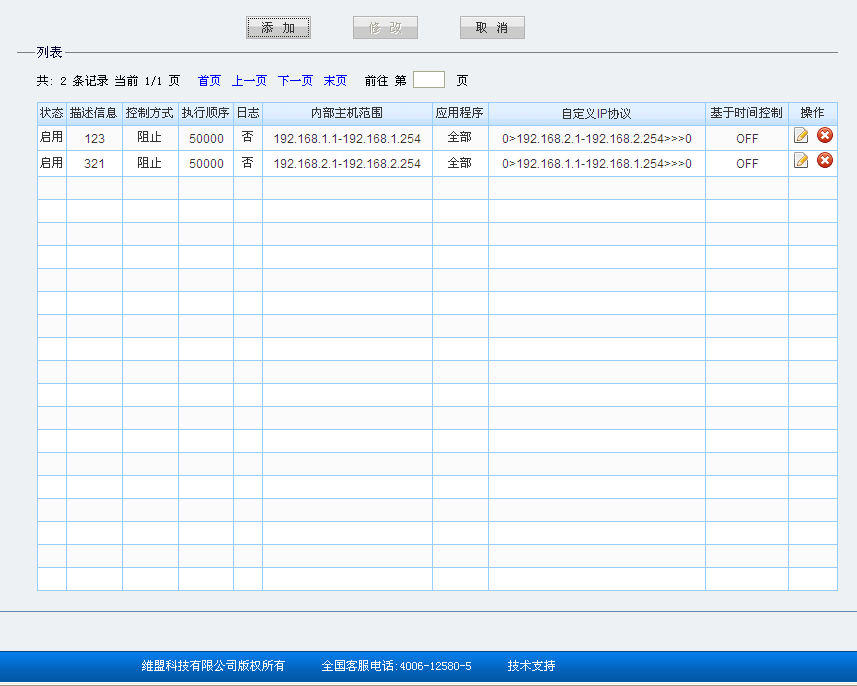The width and height of the screenshot is (857, 686).
Task: Jump to the 下一页 next page link
Action: coord(295,81)
